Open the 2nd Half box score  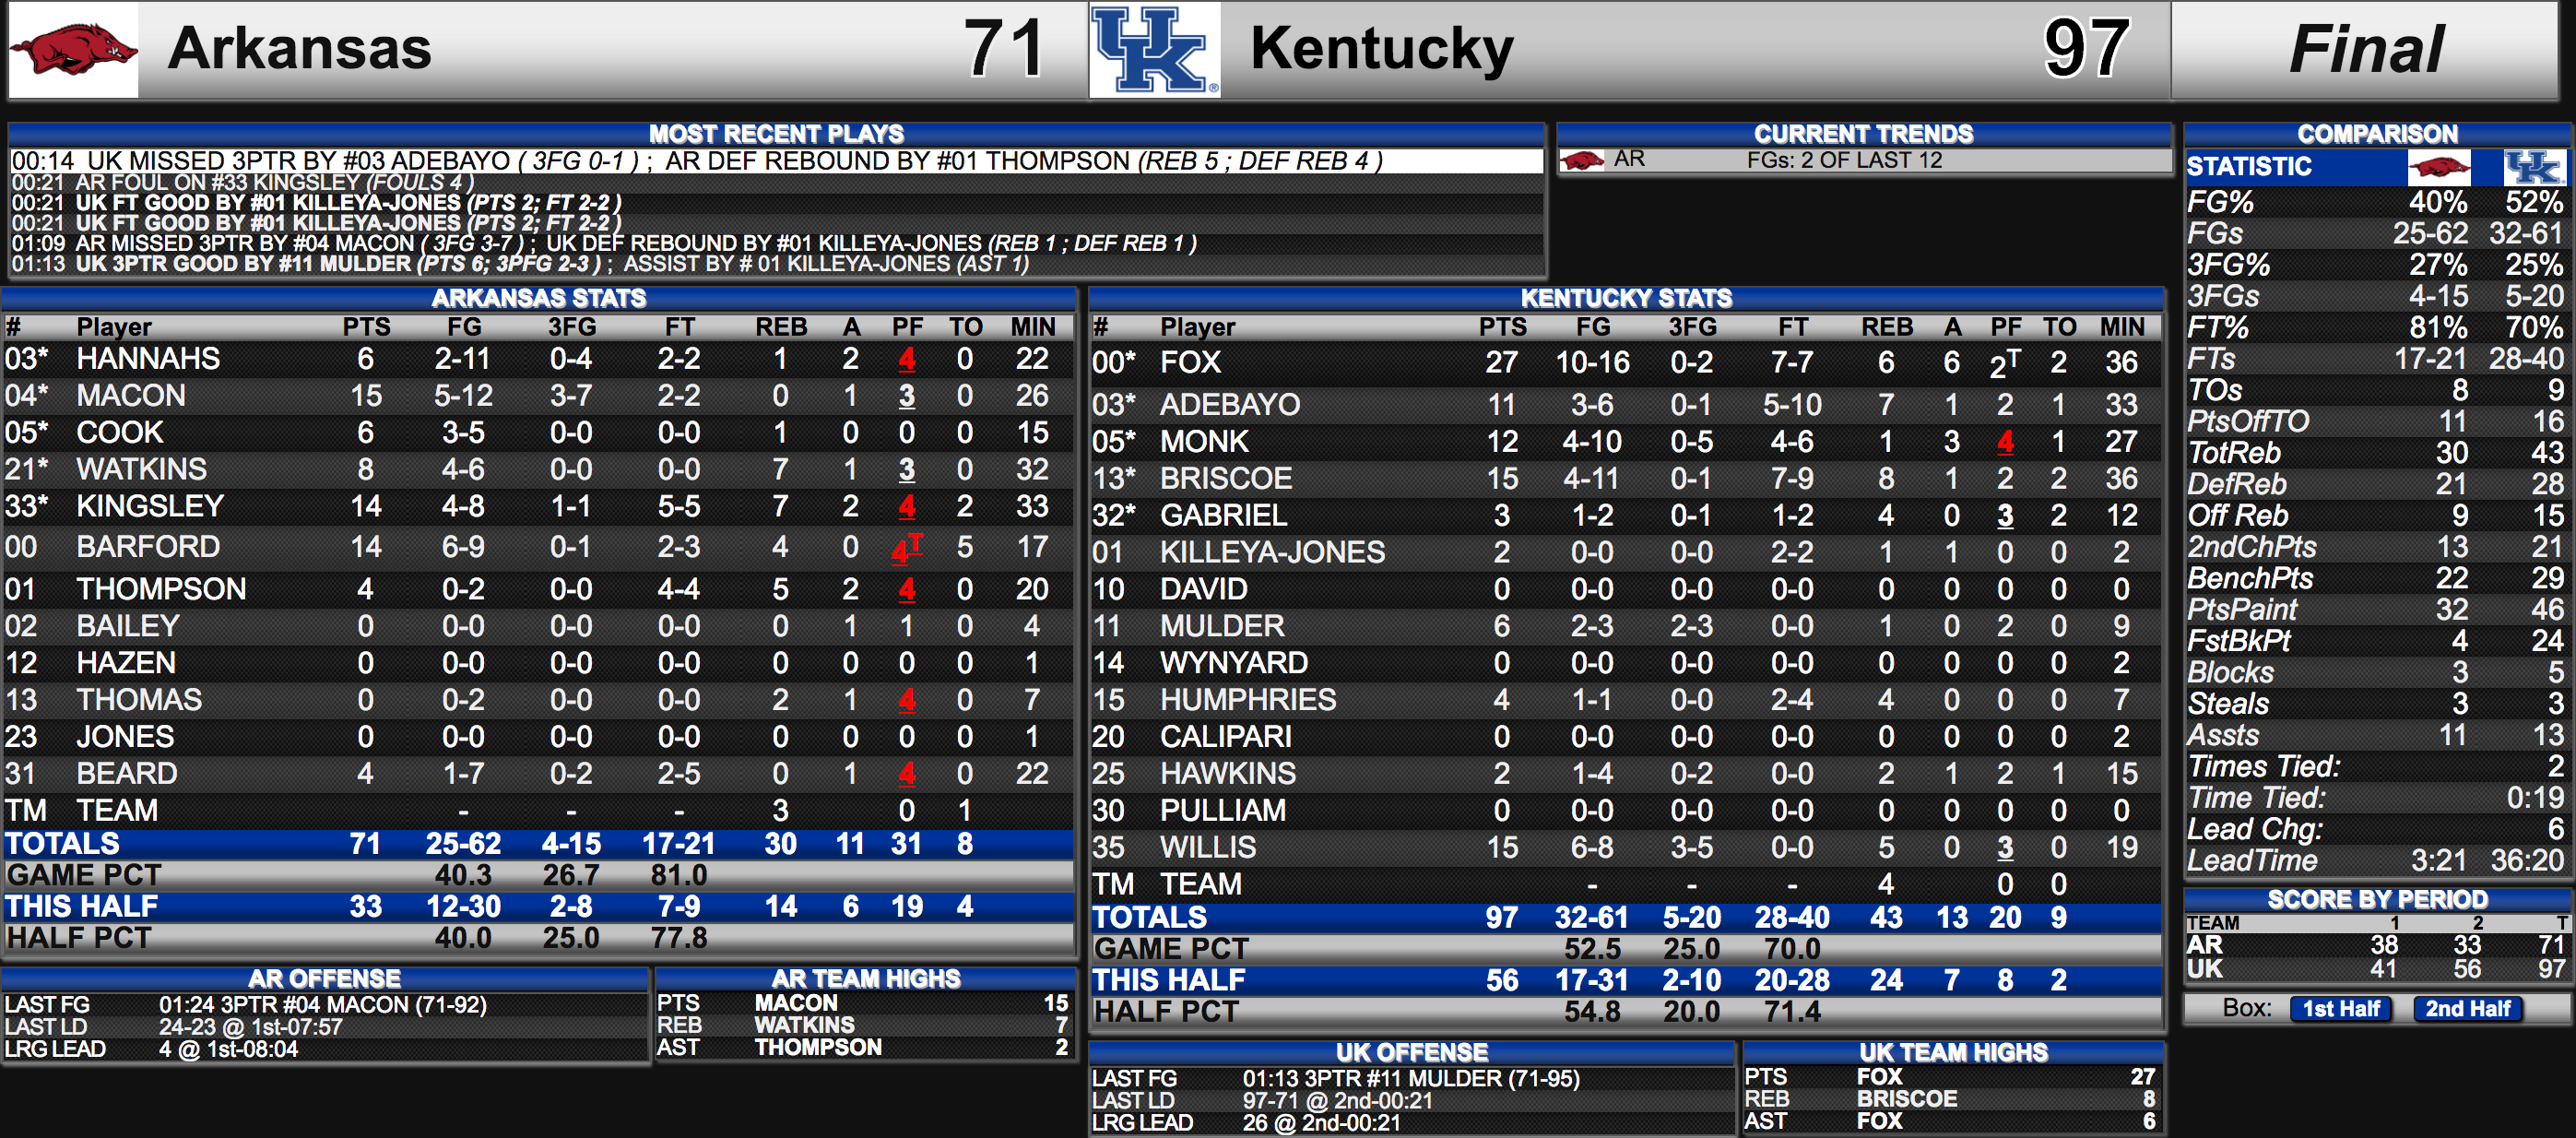pos(2468,1009)
